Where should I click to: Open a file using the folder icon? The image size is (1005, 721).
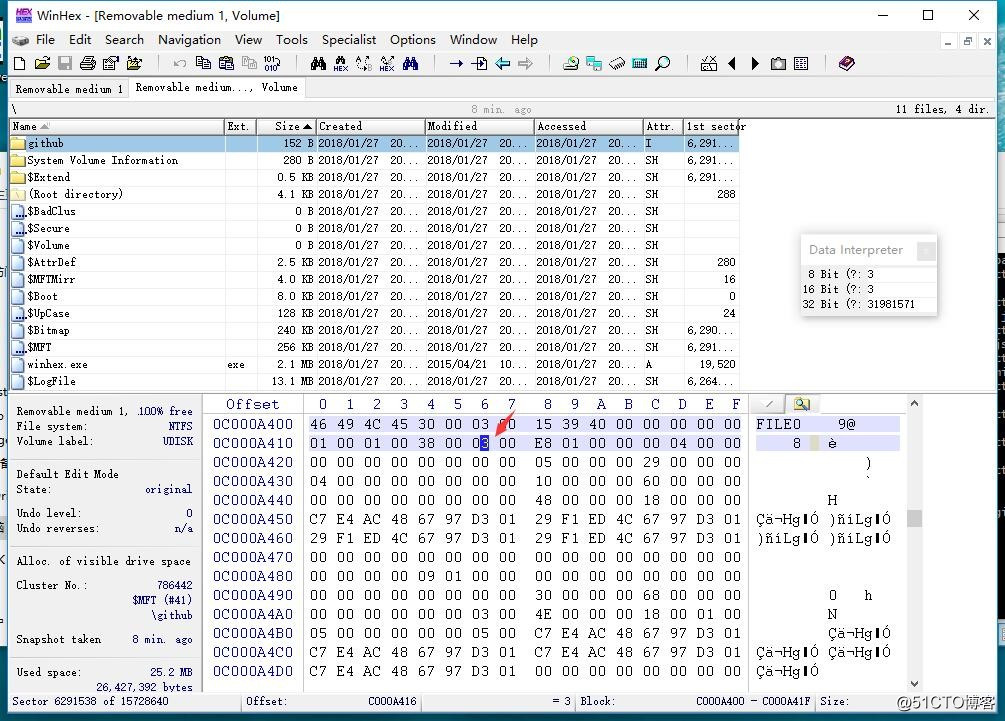[x=42, y=63]
